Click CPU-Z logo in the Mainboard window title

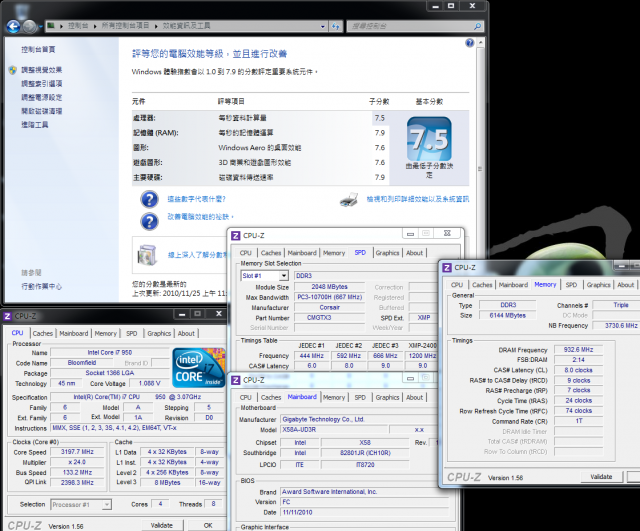(236, 380)
